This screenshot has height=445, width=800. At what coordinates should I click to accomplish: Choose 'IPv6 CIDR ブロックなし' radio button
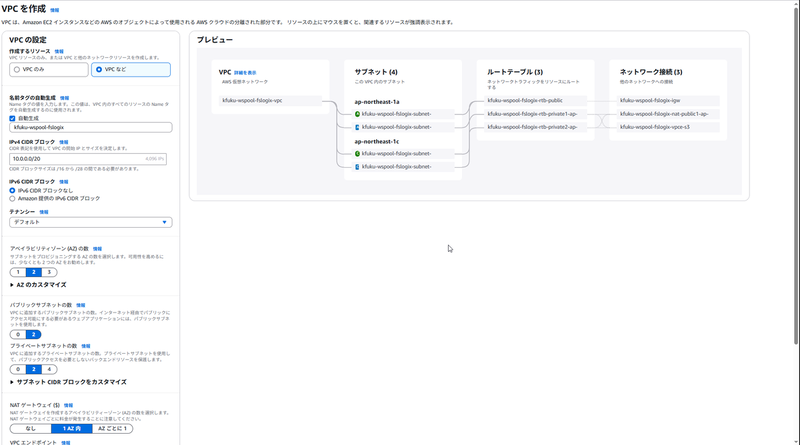click(12, 190)
